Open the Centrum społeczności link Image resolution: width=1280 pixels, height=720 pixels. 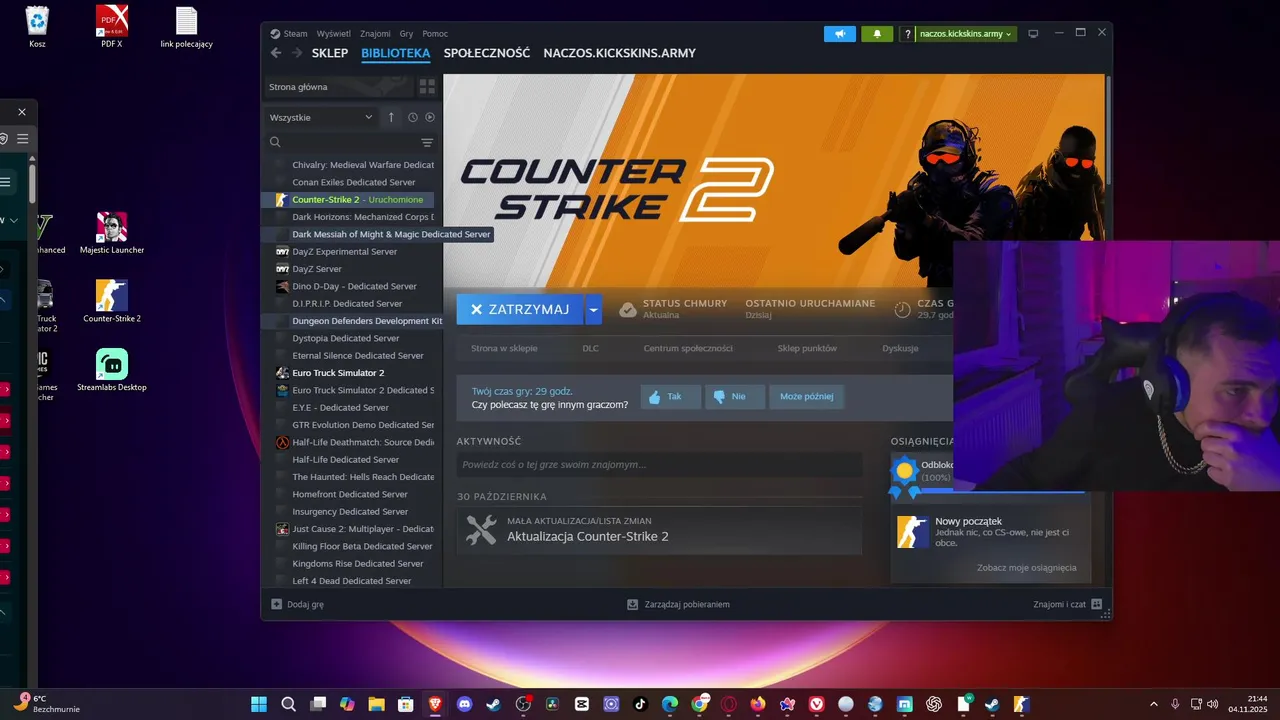click(688, 348)
